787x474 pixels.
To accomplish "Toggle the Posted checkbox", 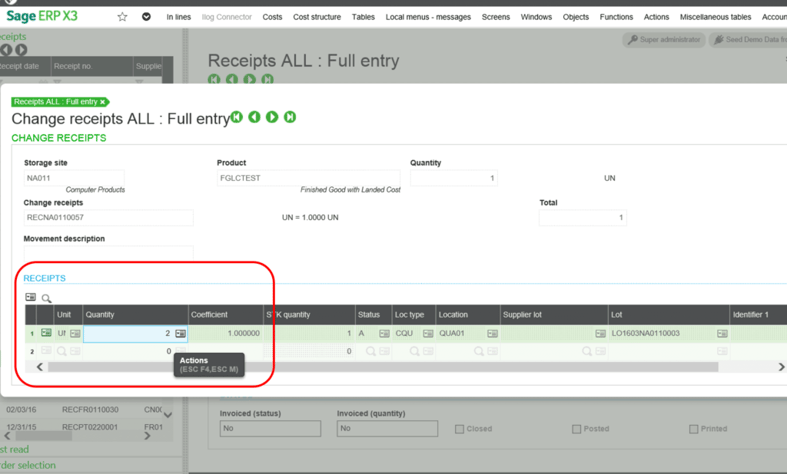I will coord(576,429).
